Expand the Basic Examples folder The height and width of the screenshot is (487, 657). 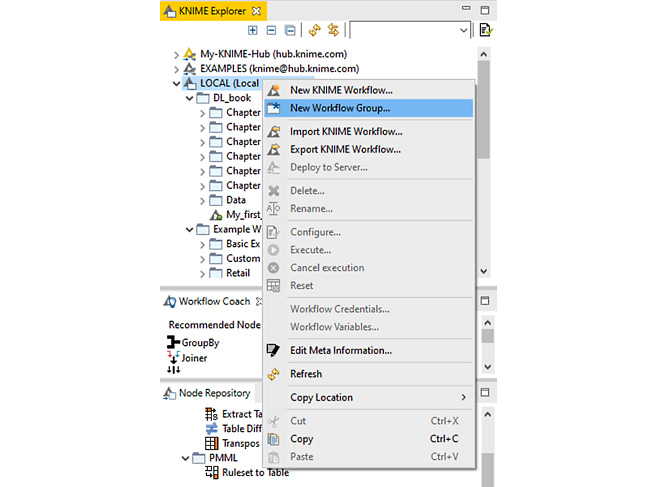(x=202, y=245)
